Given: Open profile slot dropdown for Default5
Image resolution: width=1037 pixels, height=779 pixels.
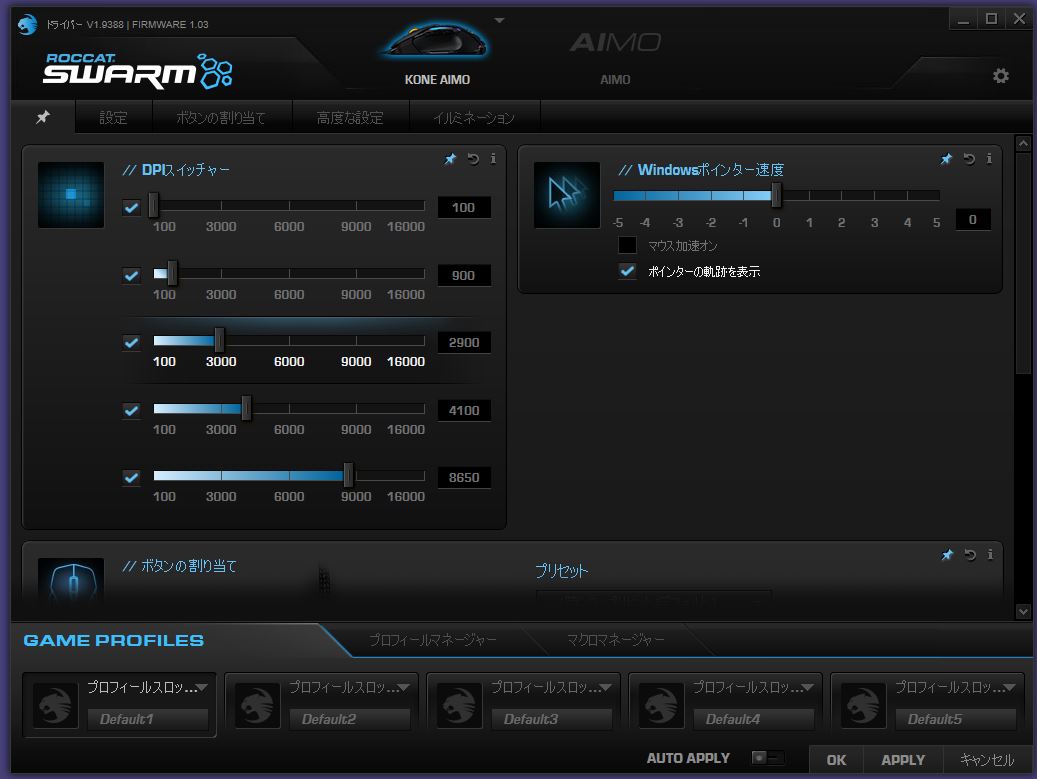Looking at the screenshot, I should [x=1009, y=688].
